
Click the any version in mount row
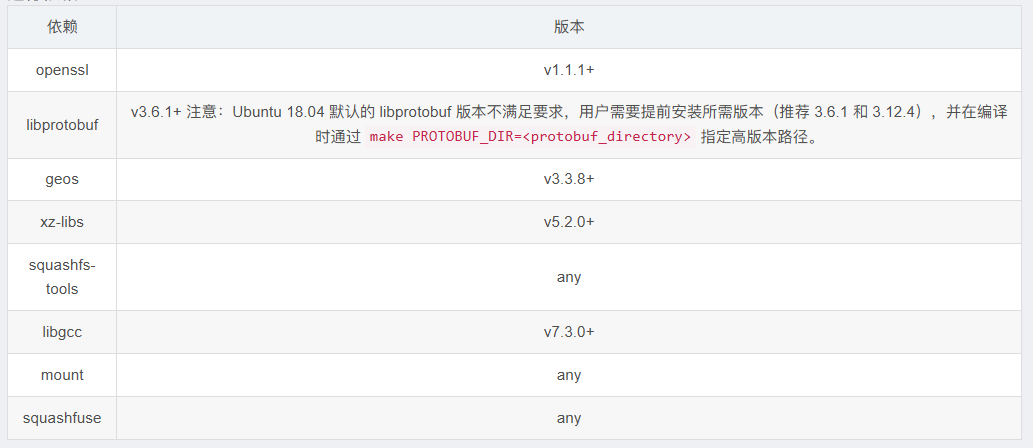tap(568, 375)
